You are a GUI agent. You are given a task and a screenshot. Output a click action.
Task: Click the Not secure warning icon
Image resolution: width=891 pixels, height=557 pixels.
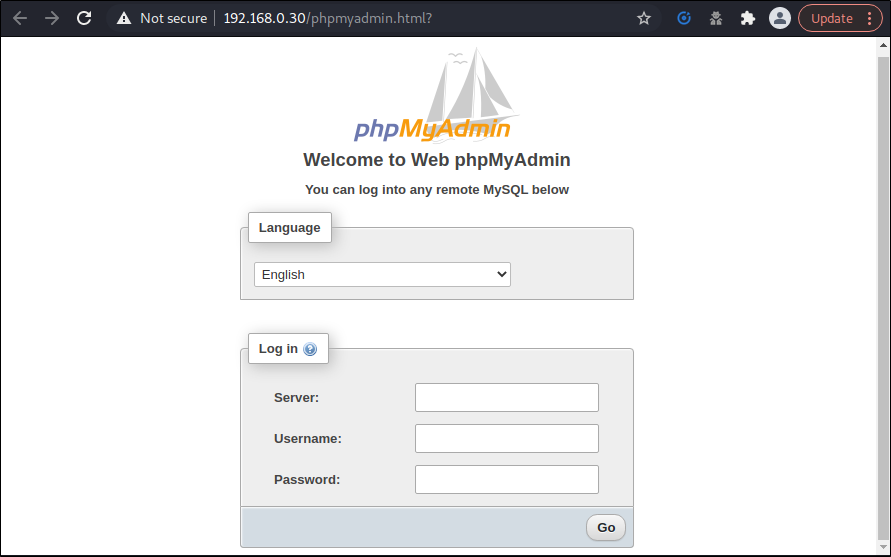(124, 18)
